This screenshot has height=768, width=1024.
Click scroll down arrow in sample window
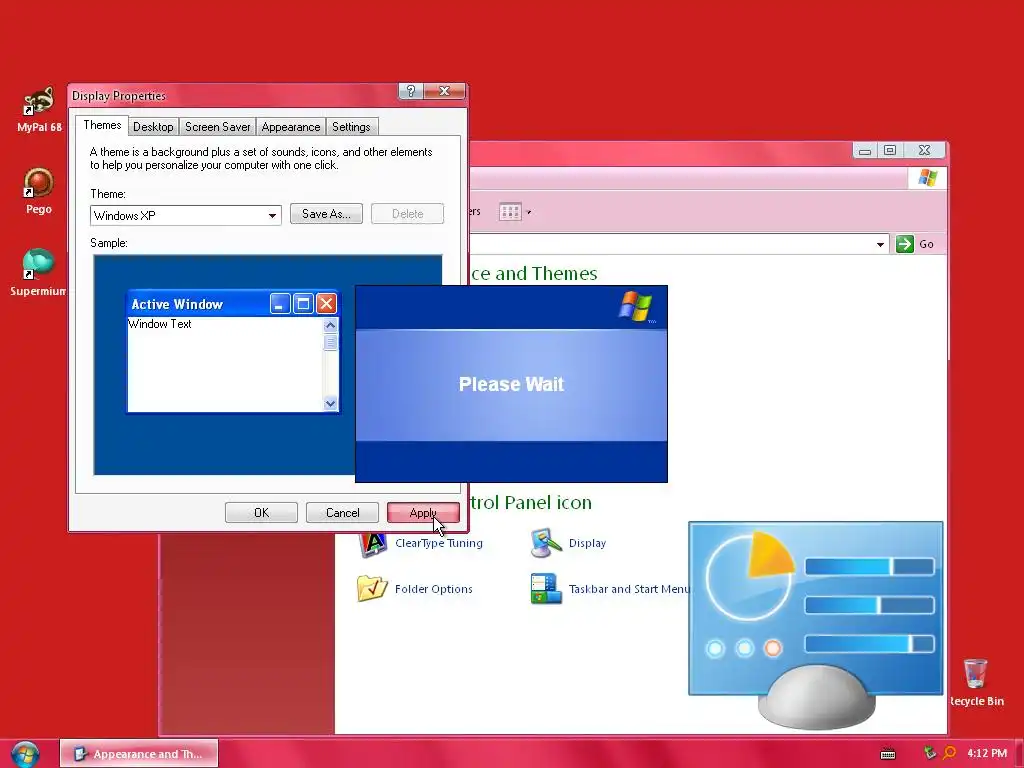(x=330, y=404)
